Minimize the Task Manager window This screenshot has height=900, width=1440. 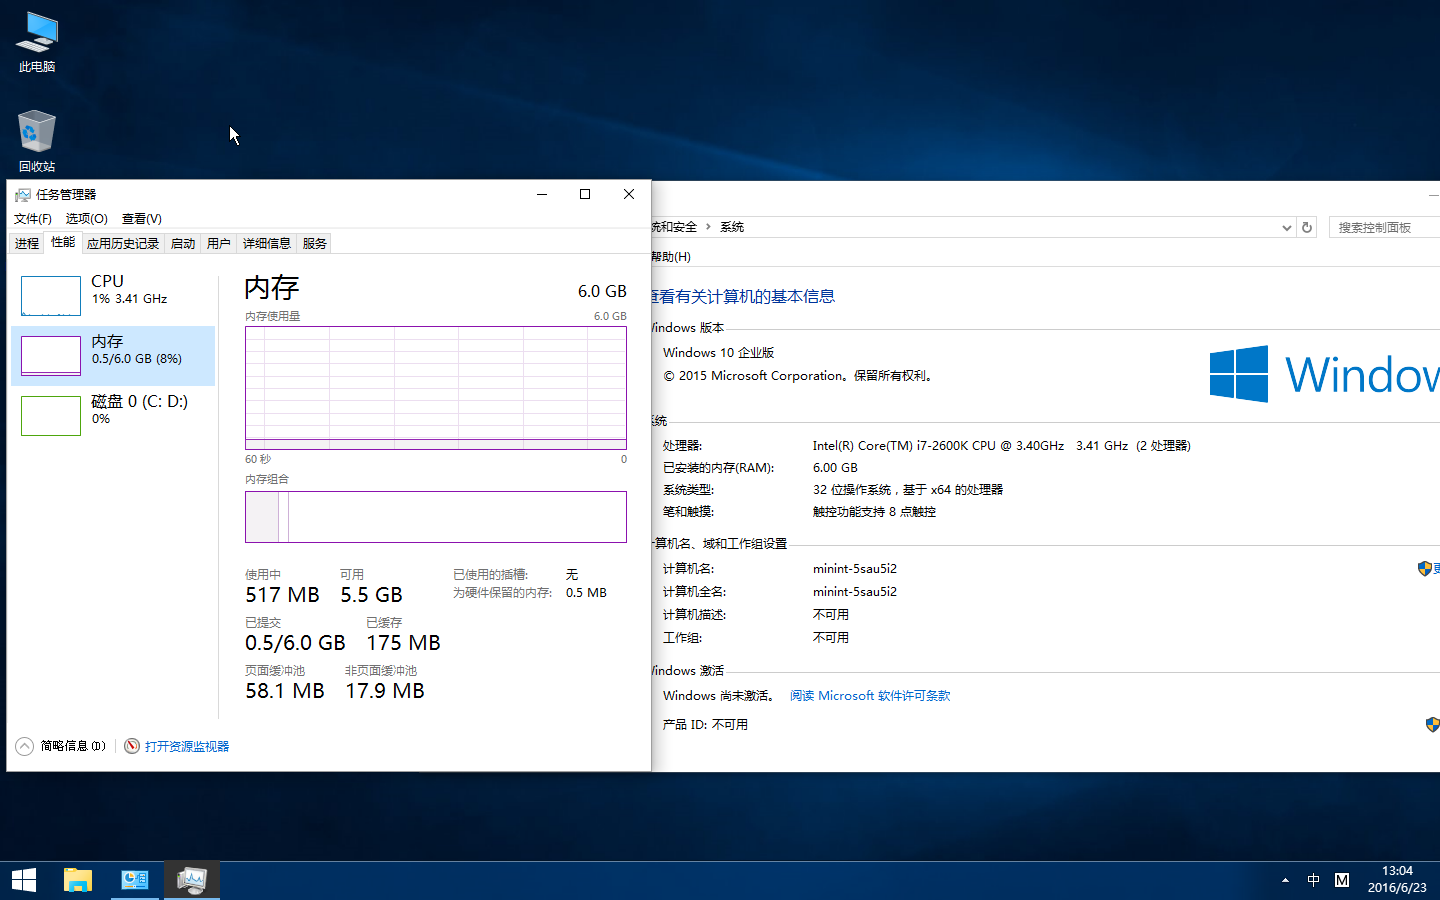(x=542, y=194)
